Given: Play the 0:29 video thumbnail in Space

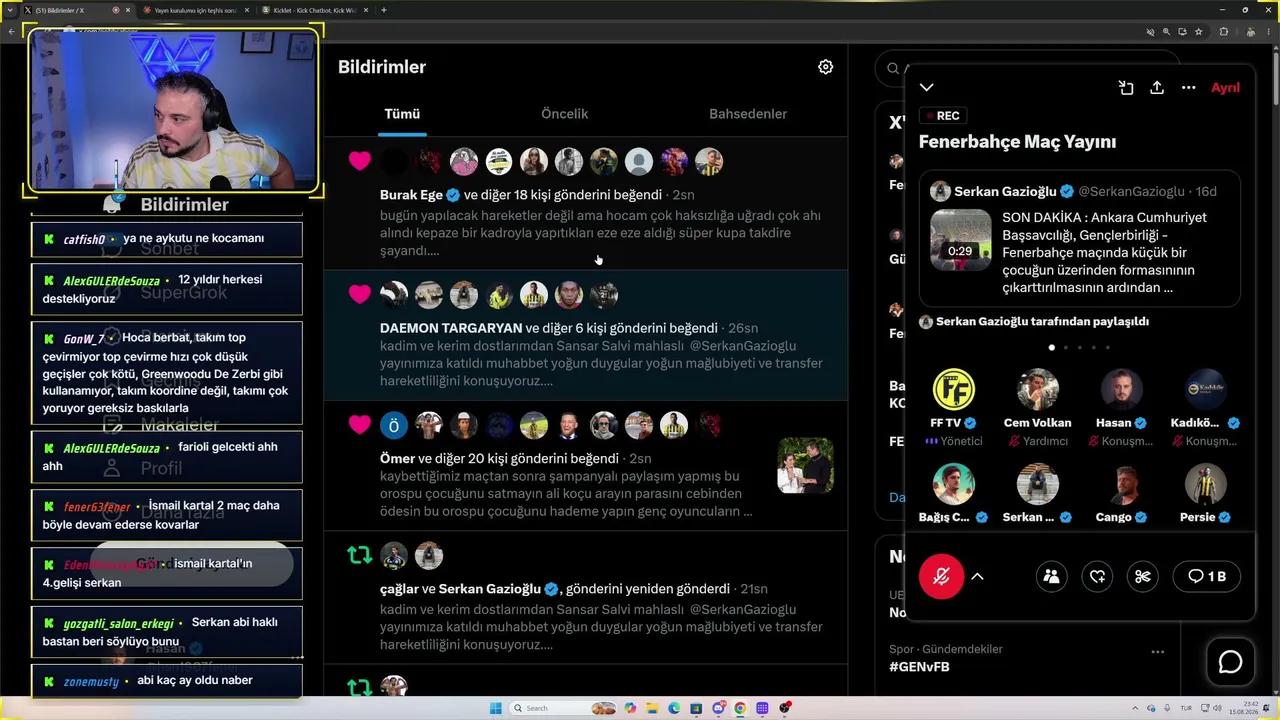Looking at the screenshot, I should pos(960,240).
